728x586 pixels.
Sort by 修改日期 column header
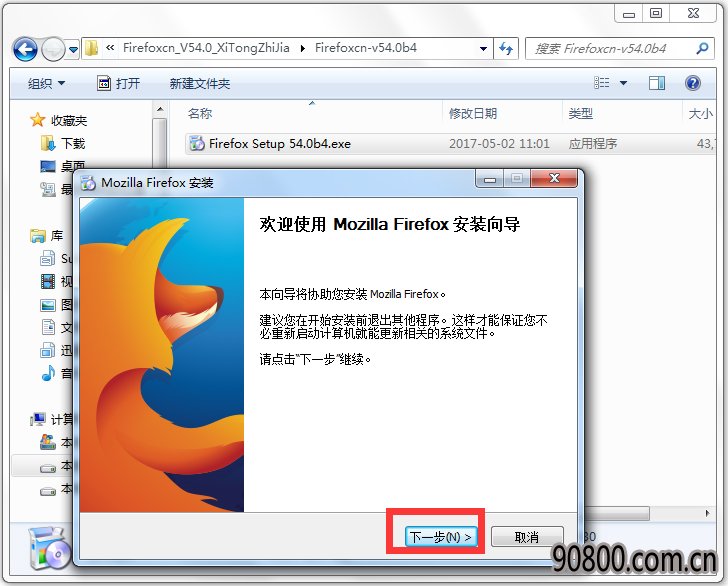point(473,113)
